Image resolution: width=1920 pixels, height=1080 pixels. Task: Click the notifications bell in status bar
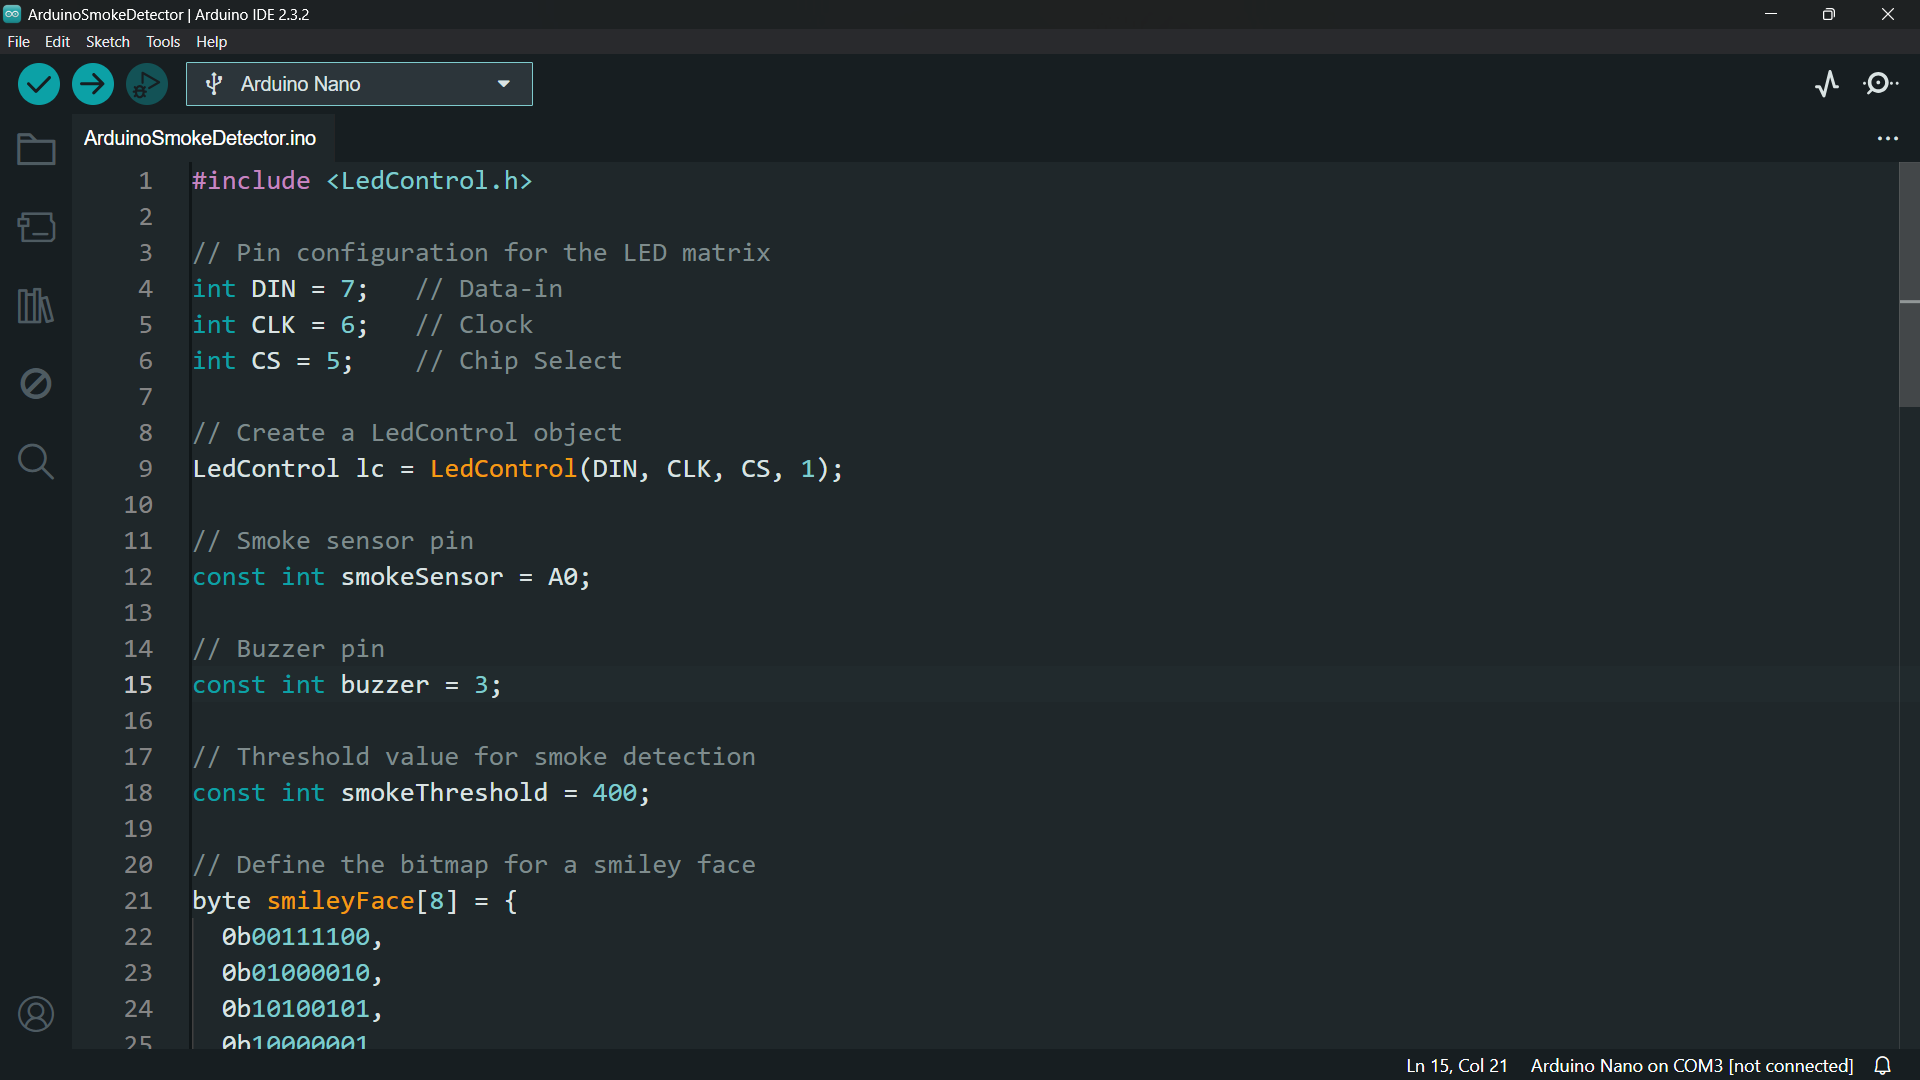click(x=1883, y=1066)
